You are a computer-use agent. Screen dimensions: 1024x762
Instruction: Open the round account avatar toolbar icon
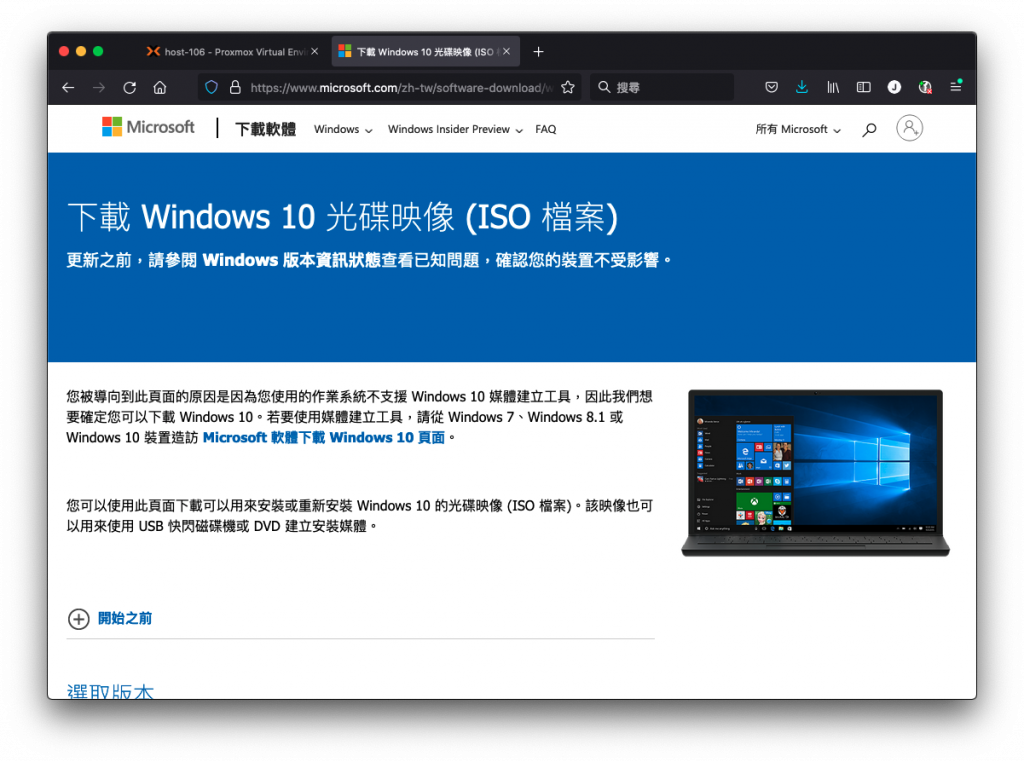[x=894, y=87]
